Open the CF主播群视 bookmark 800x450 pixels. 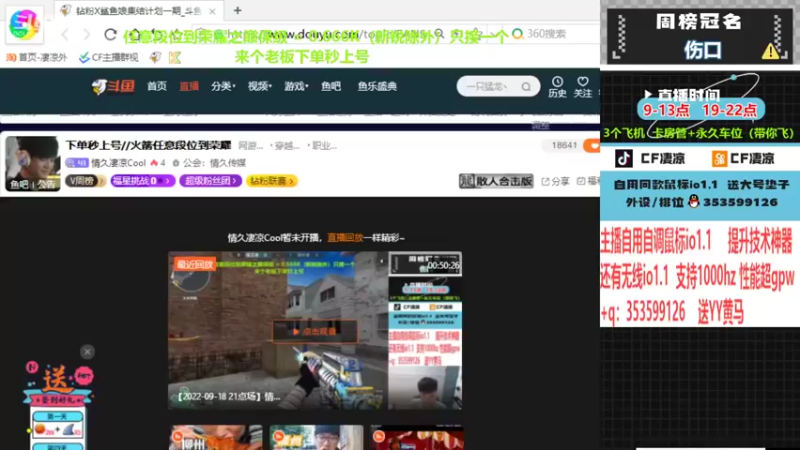(x=109, y=58)
